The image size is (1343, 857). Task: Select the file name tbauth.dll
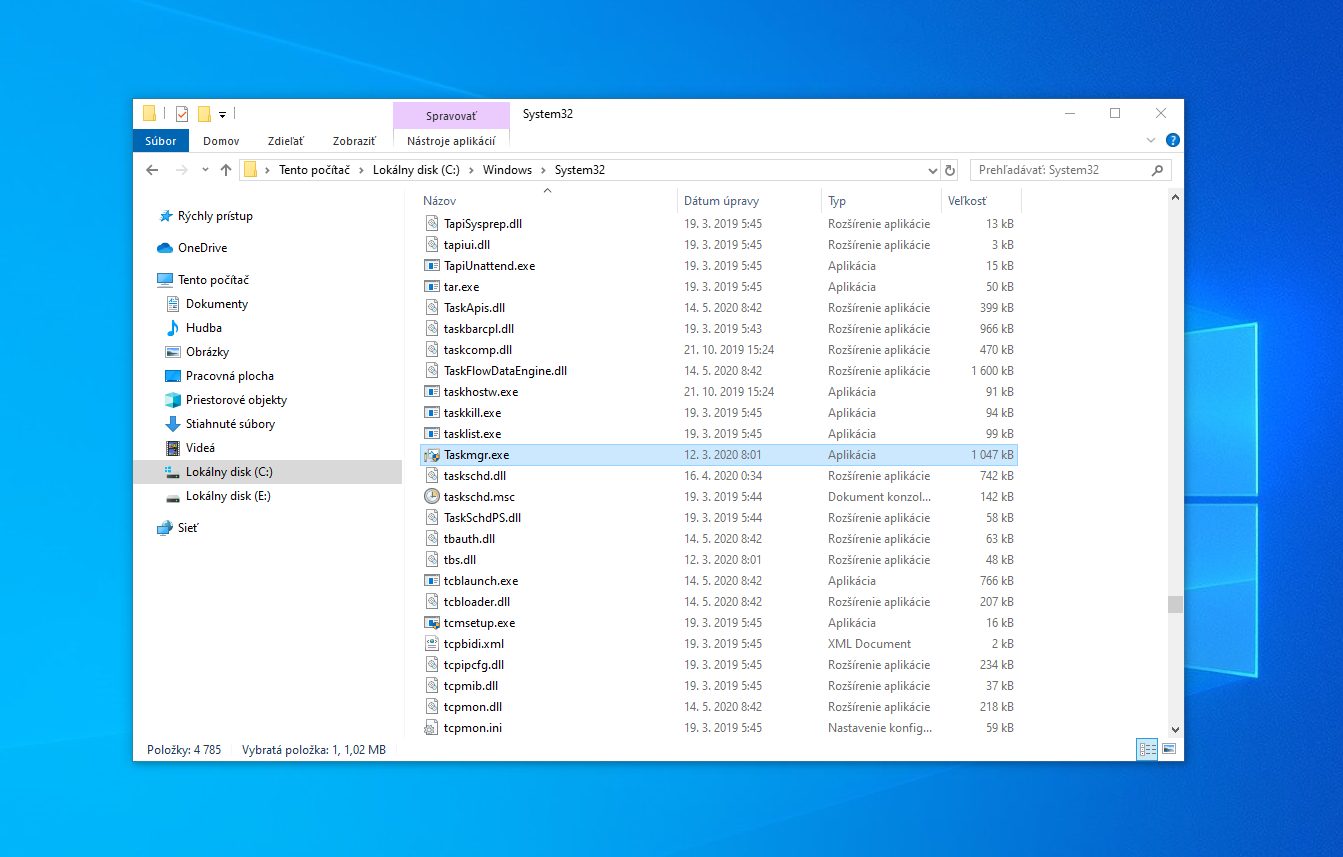pos(470,539)
